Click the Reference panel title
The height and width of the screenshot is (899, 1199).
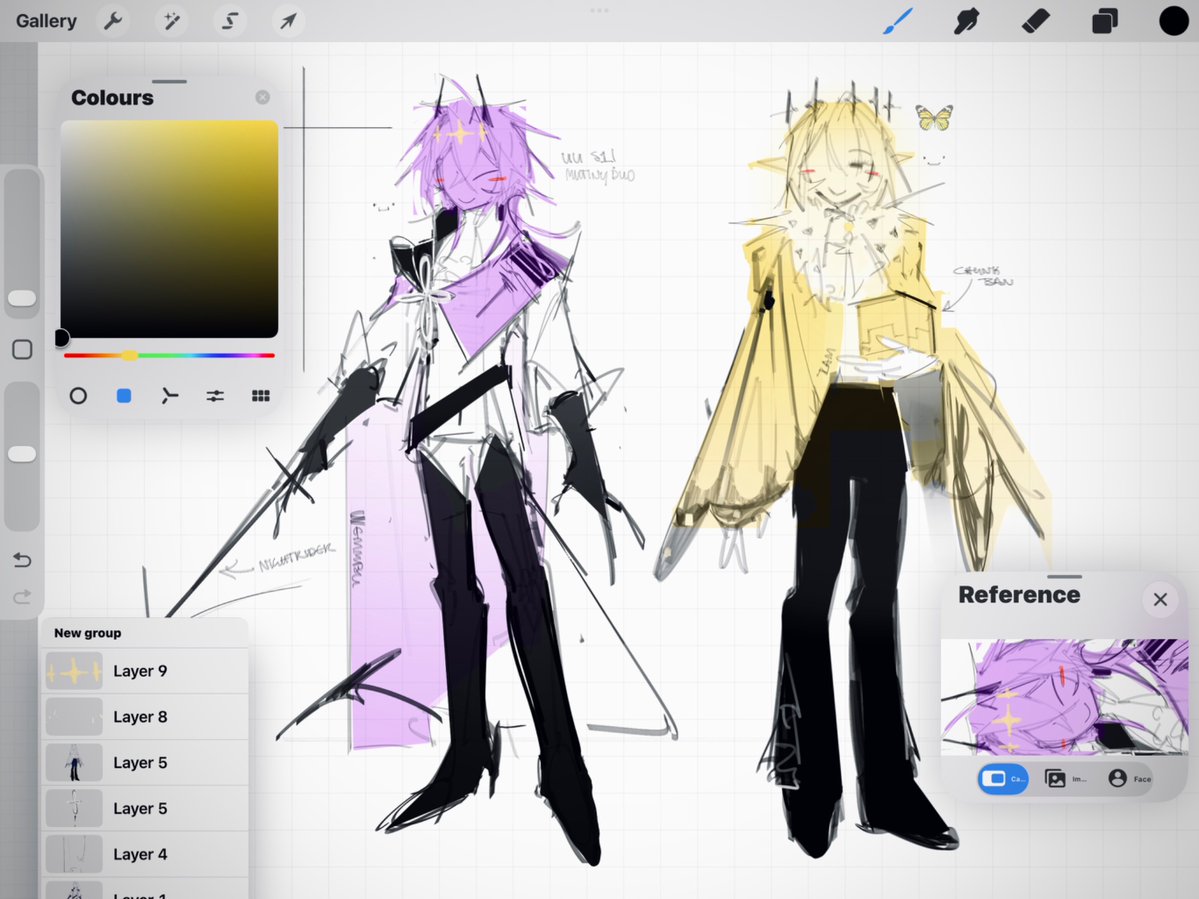1019,595
